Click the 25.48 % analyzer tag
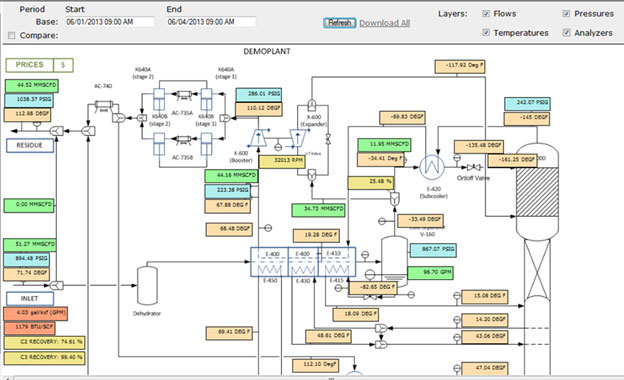 (371, 183)
